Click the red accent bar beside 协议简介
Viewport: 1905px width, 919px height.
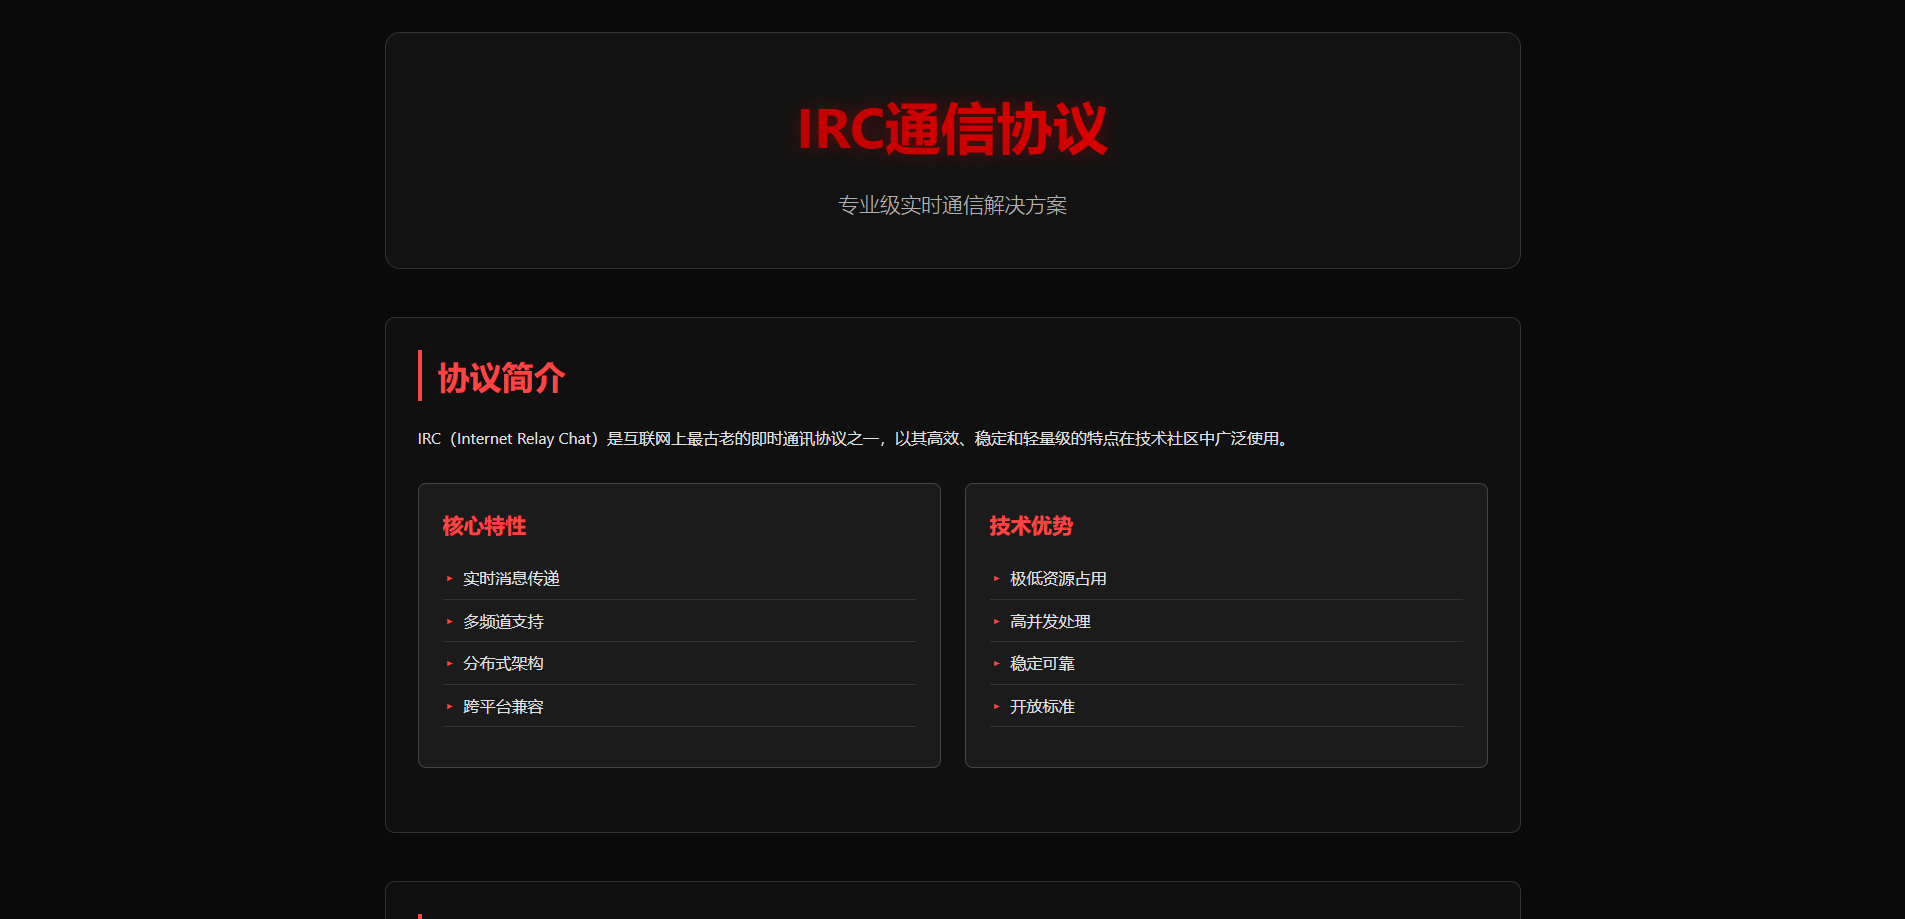[420, 376]
